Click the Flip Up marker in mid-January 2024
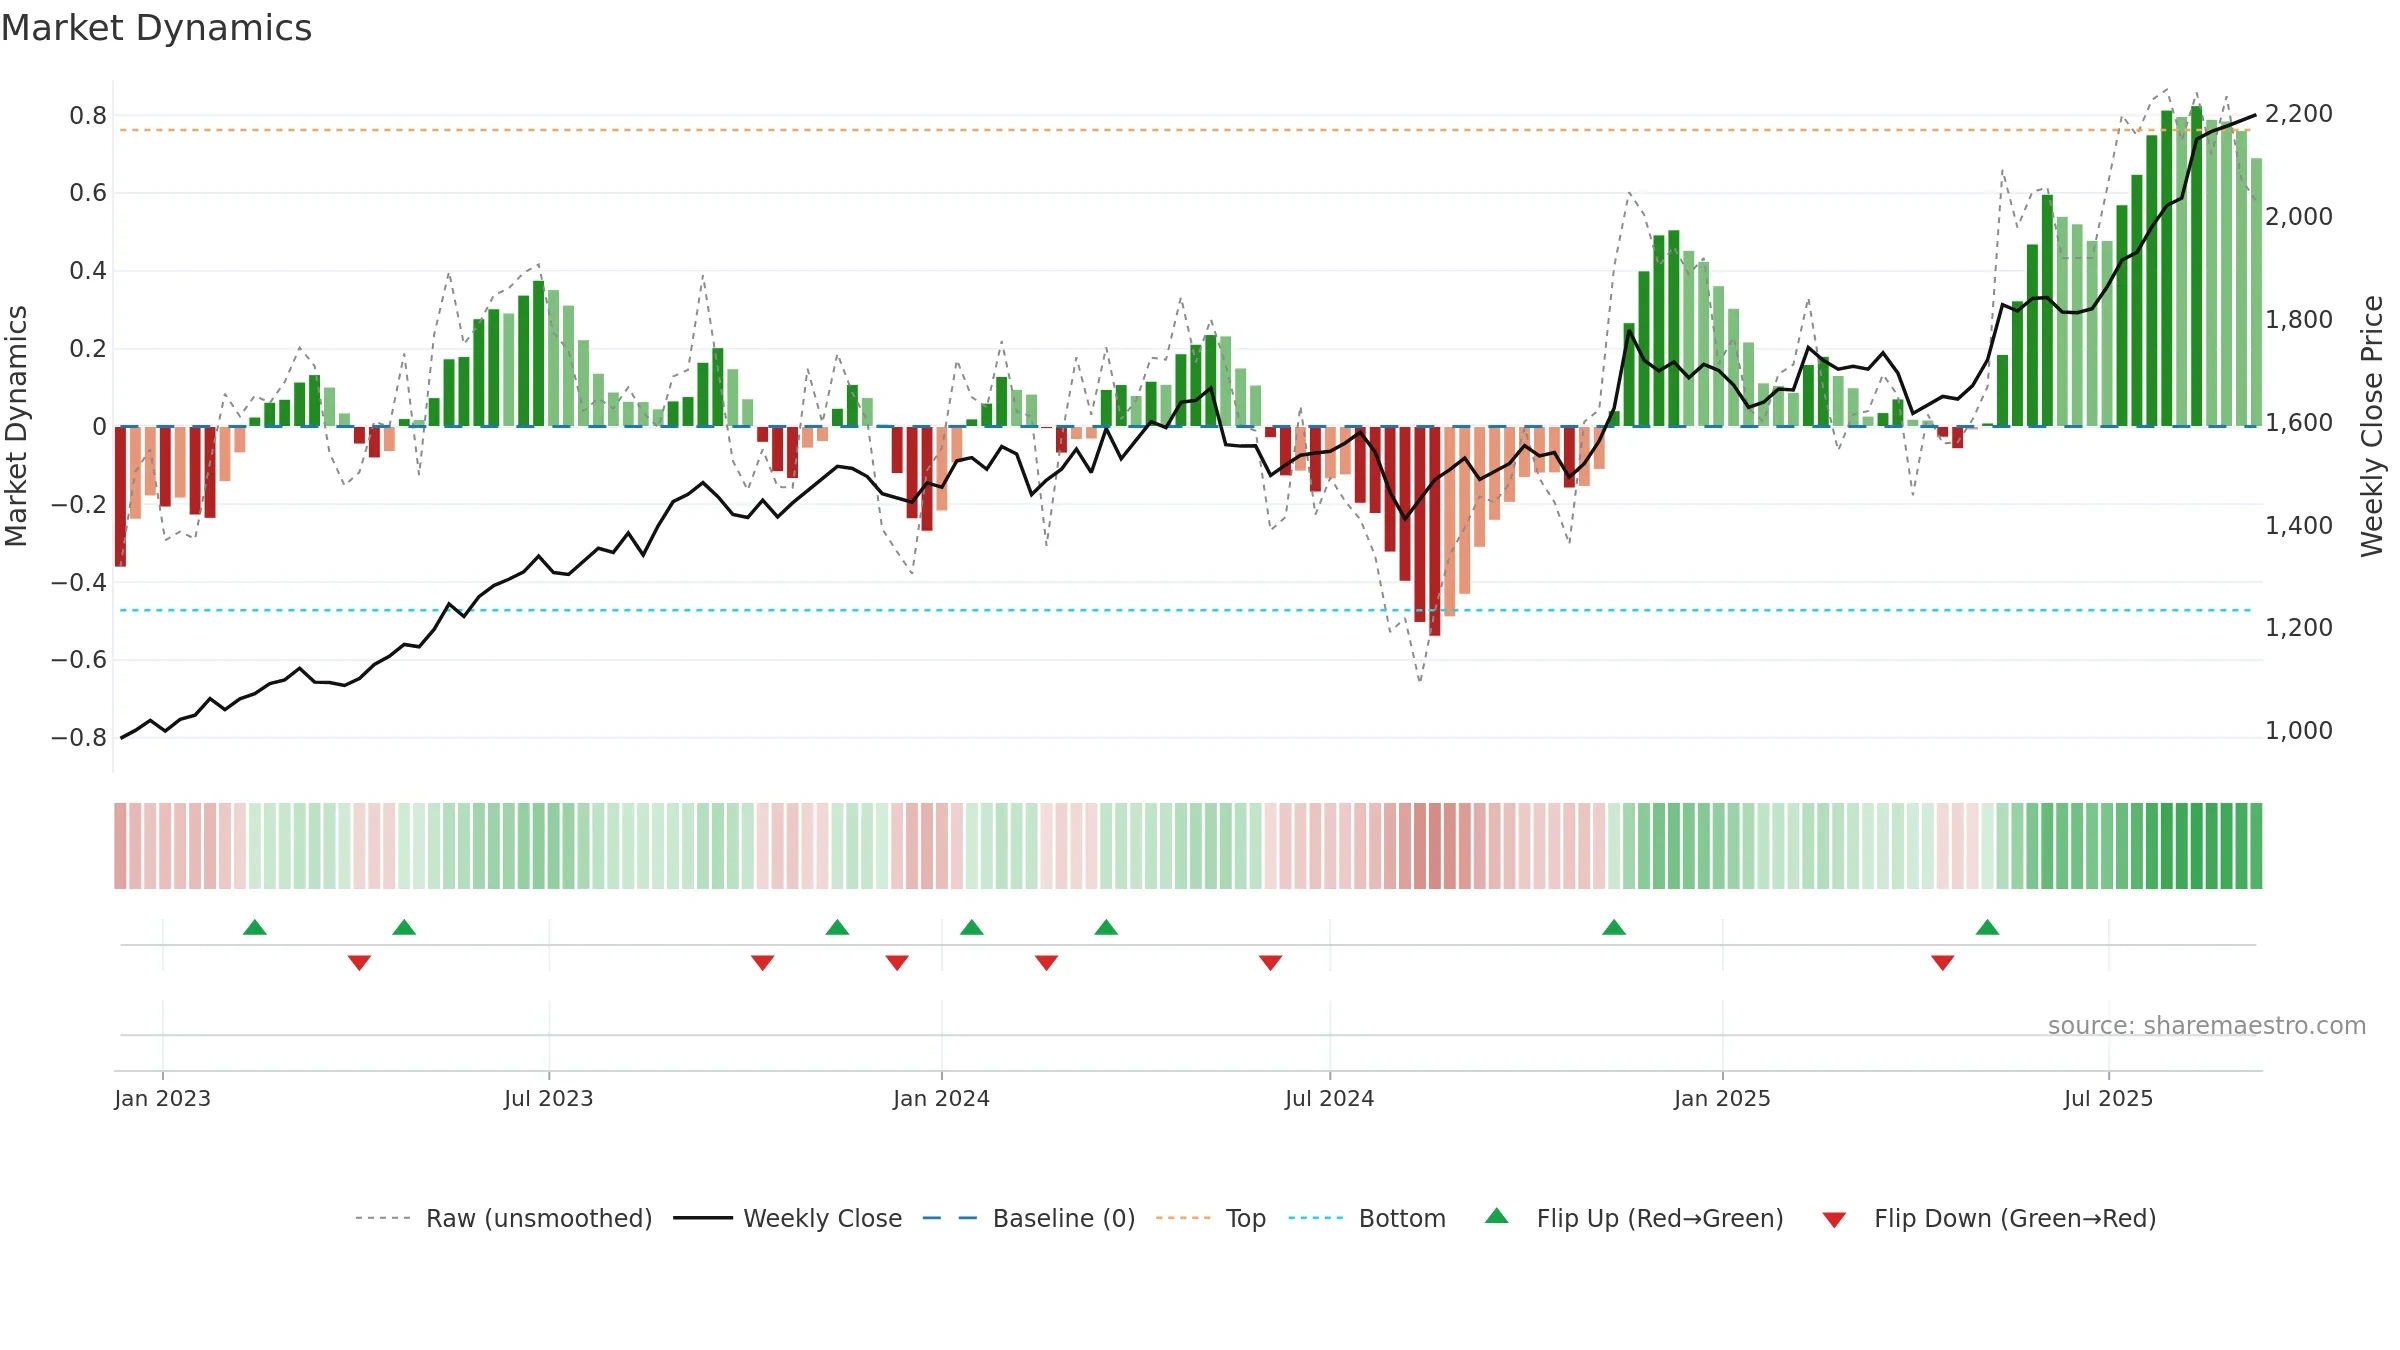The height and width of the screenshot is (1350, 2400). [972, 927]
